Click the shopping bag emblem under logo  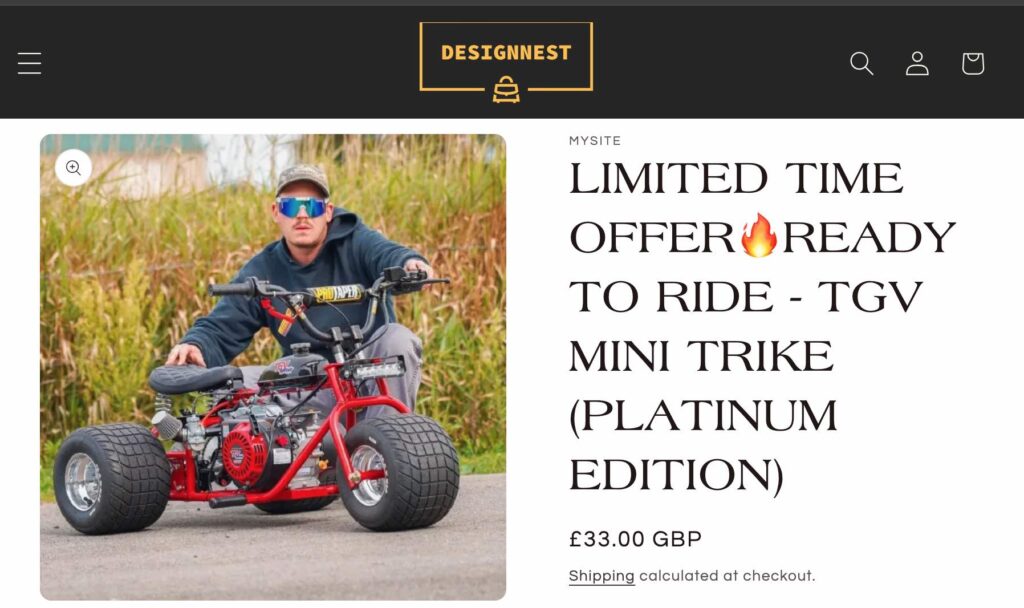coord(506,89)
